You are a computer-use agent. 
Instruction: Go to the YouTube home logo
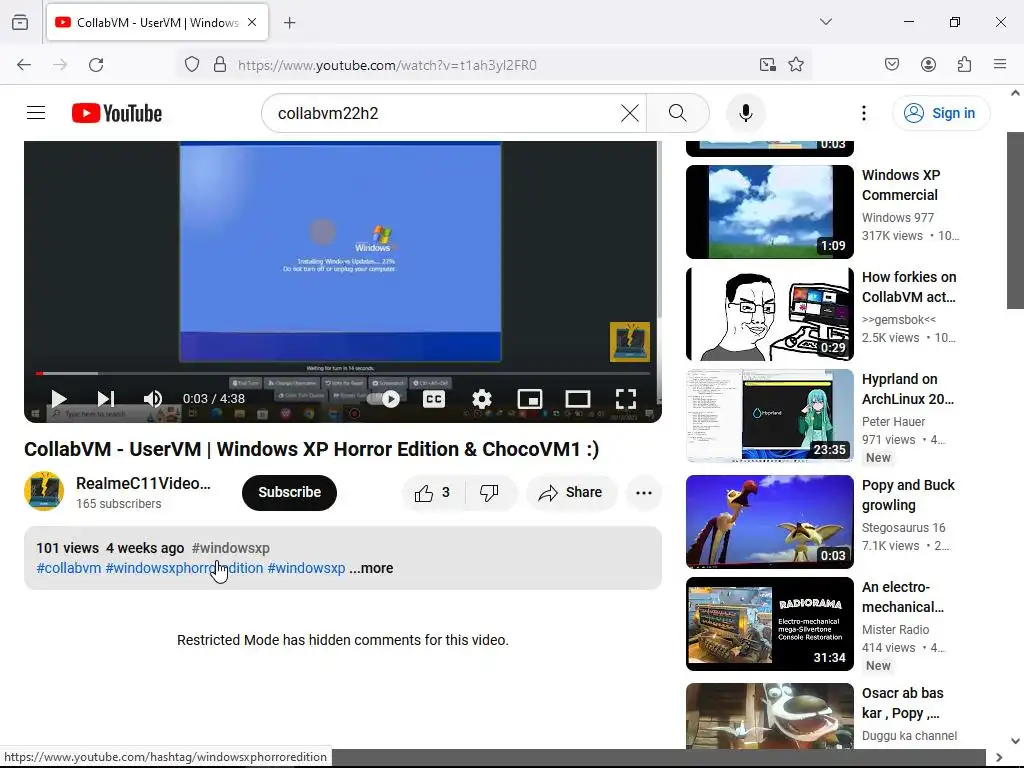tap(117, 113)
